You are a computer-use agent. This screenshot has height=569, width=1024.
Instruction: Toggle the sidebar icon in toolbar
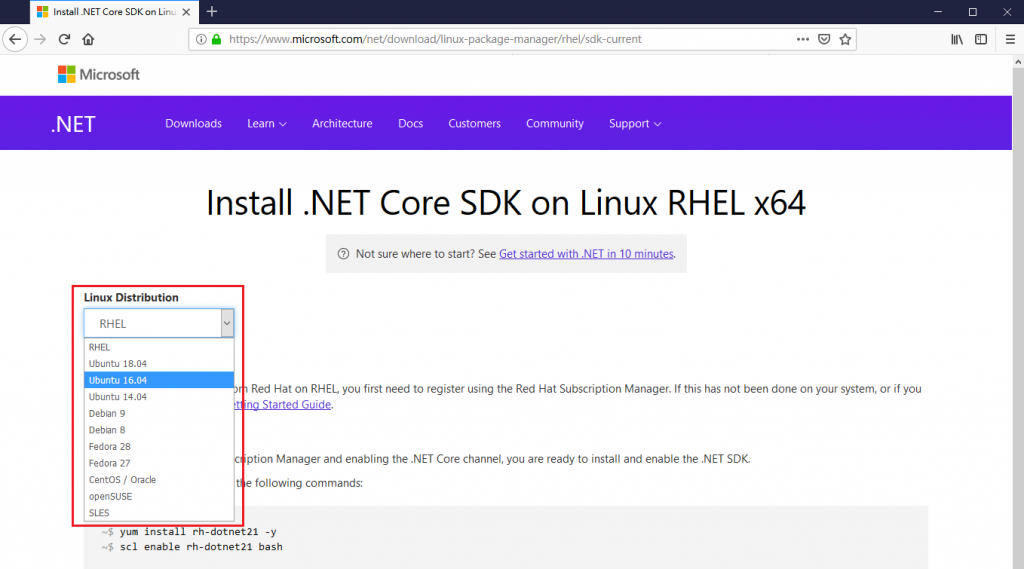coord(981,39)
